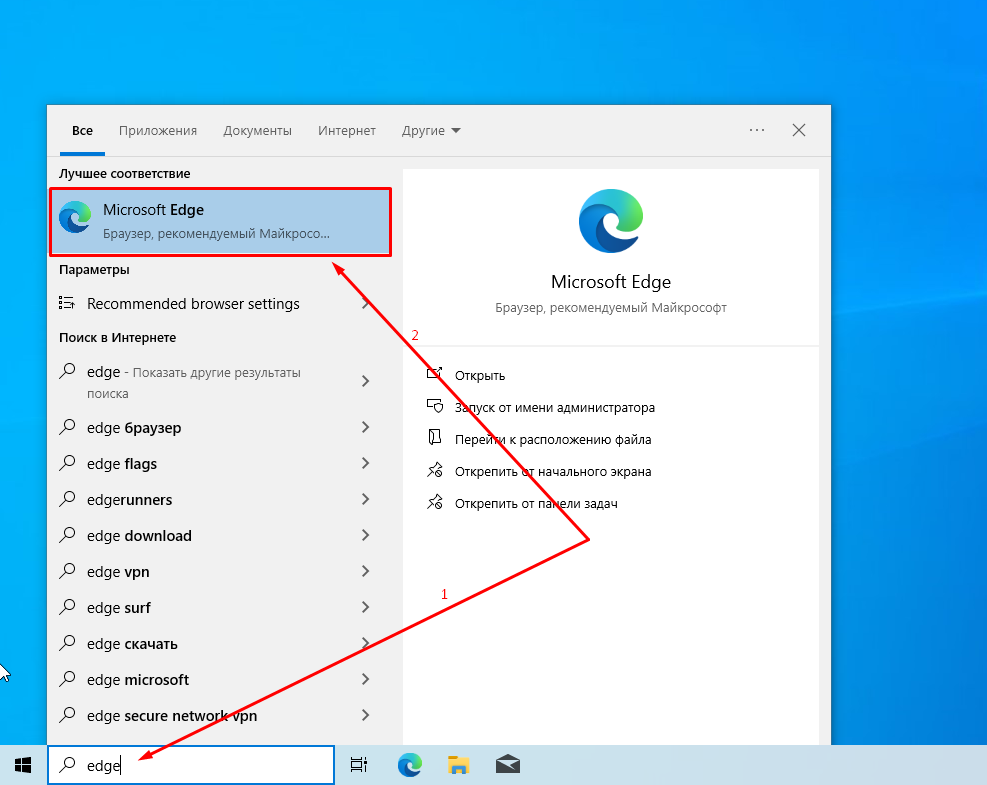Expand the Другие filter dropdown
The width and height of the screenshot is (987, 785).
tap(431, 131)
